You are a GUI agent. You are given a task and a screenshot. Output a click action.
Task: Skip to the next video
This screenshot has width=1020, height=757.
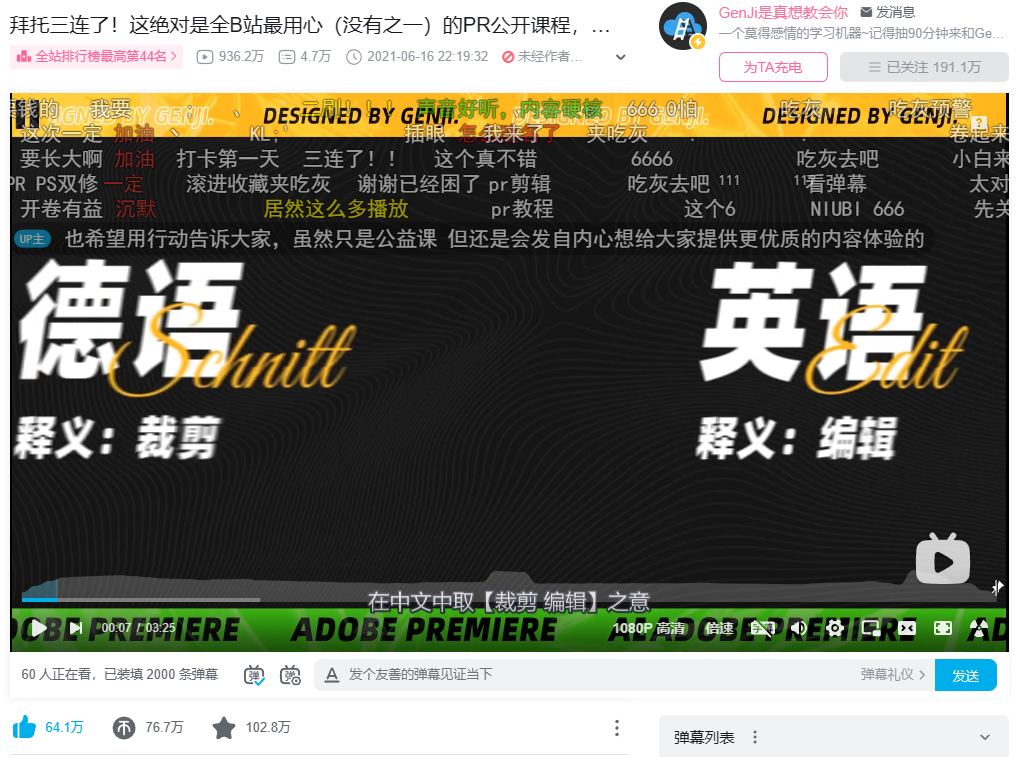pos(76,628)
